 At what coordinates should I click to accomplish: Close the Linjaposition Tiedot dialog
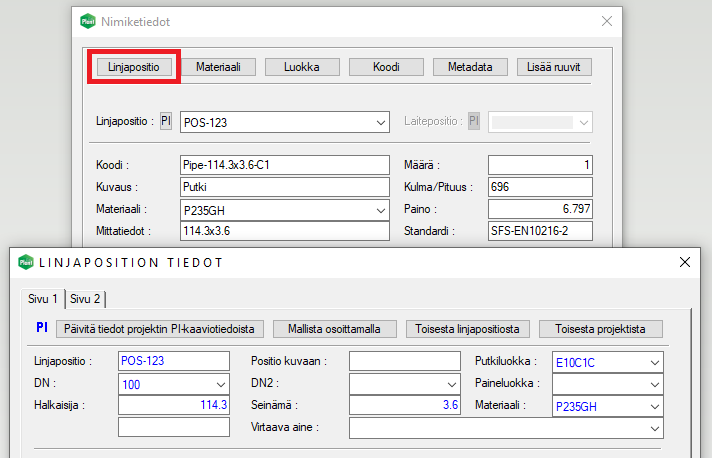point(685,262)
